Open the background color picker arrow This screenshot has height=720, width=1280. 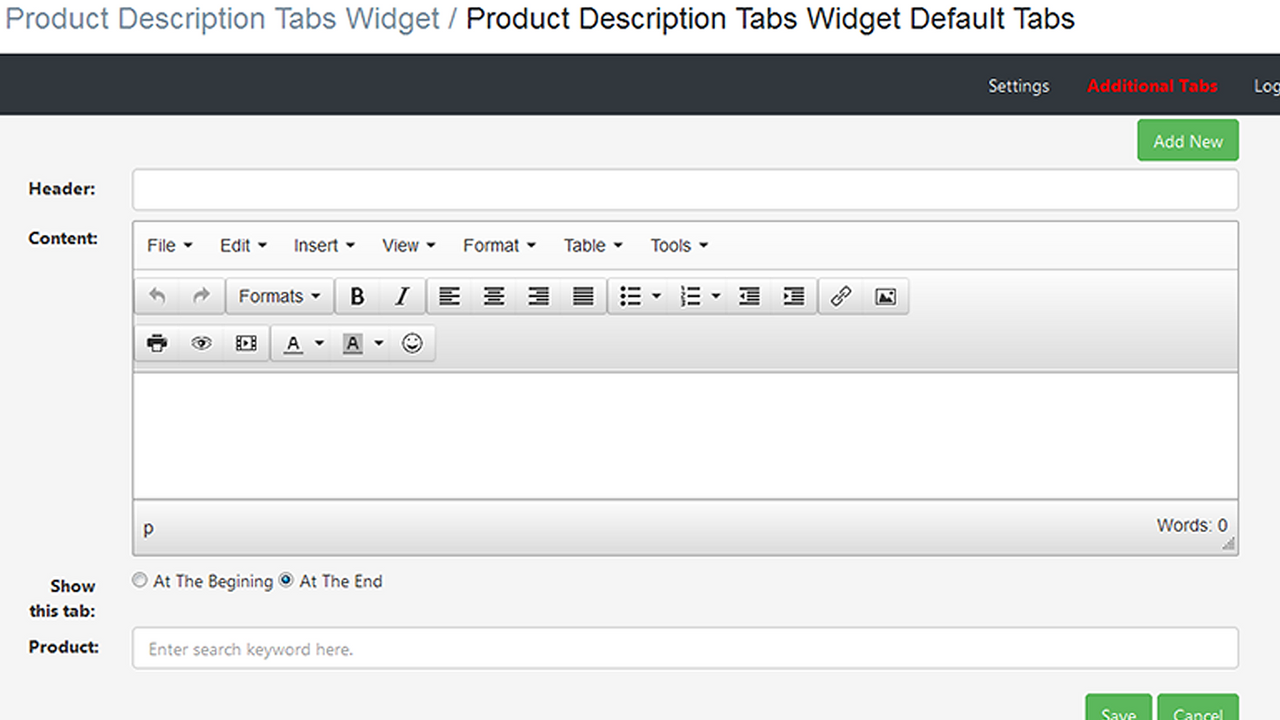(x=379, y=343)
